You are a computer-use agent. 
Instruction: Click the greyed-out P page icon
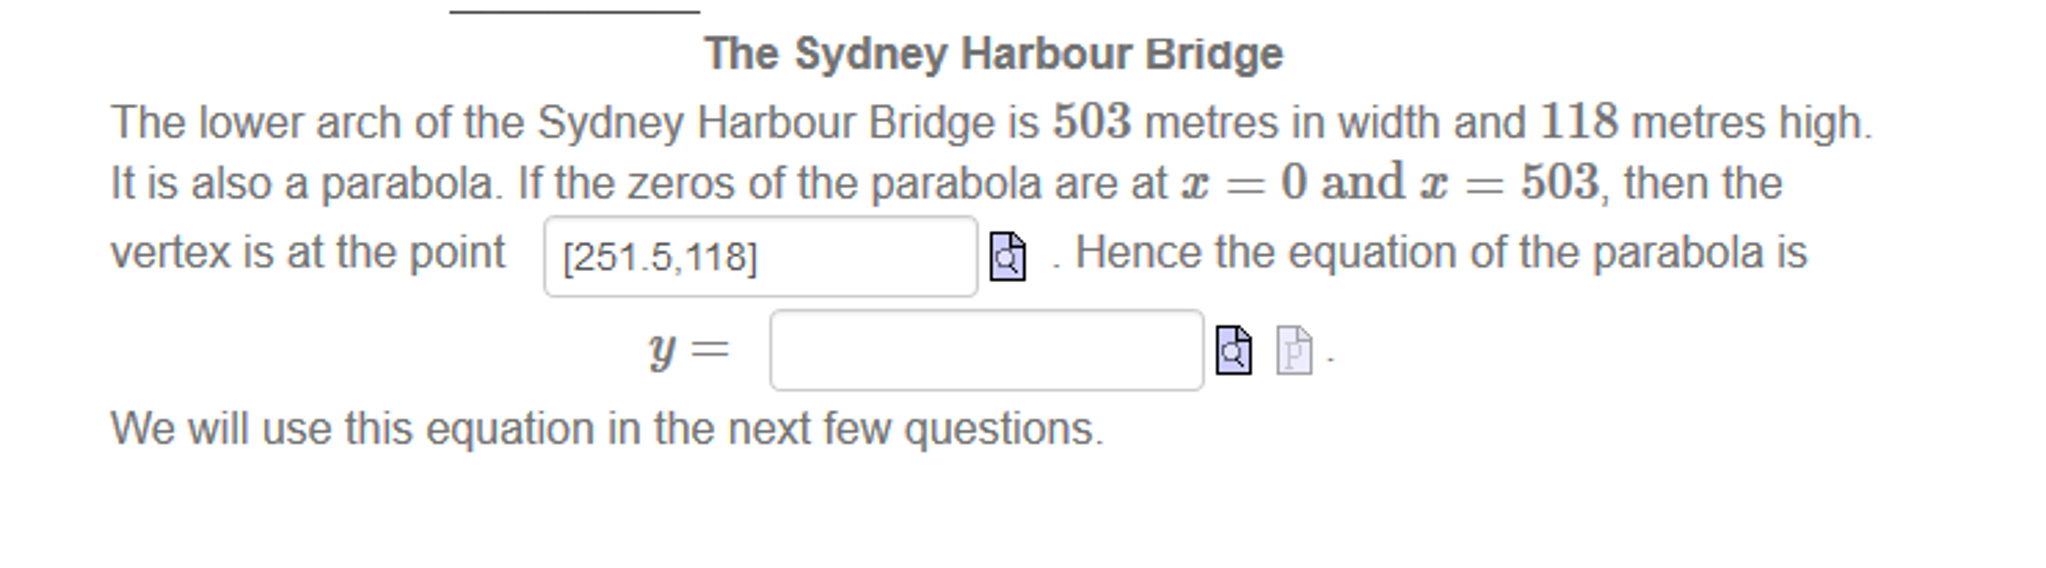(x=1294, y=351)
